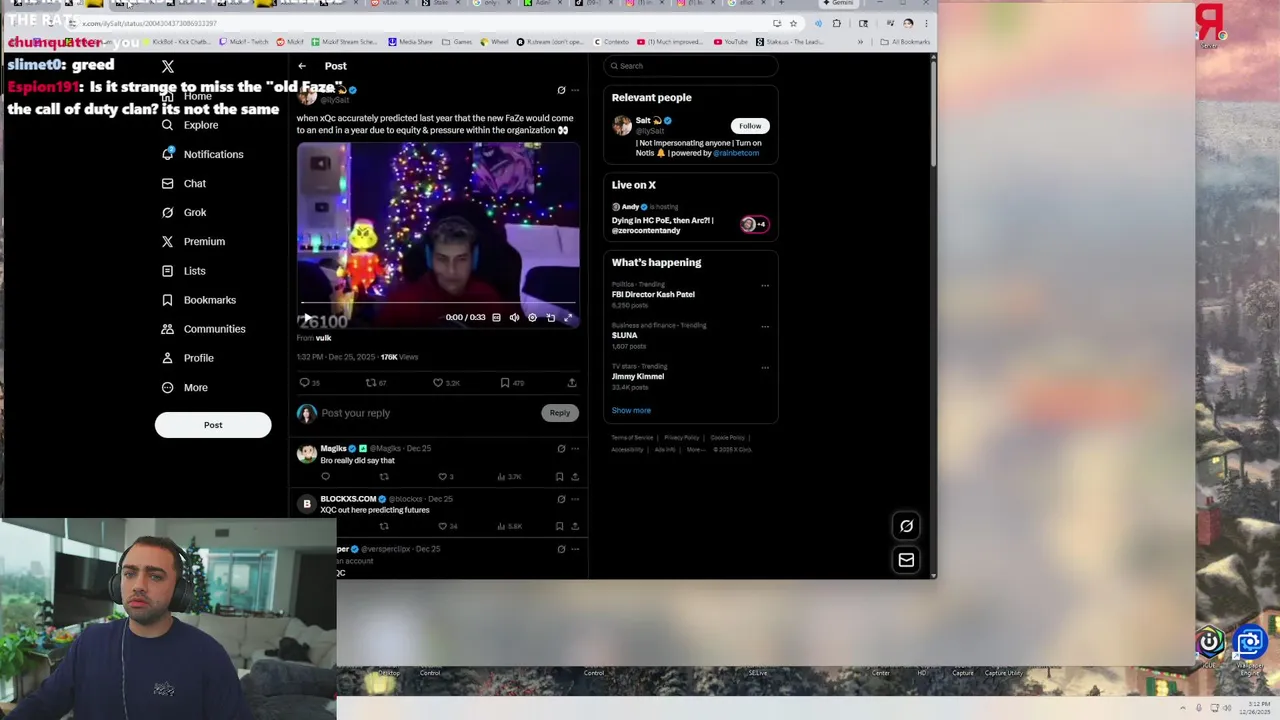This screenshot has height=720, width=1280.
Task: Open the three-dot menu on BLOCKXS.COM reply
Action: tap(575, 499)
